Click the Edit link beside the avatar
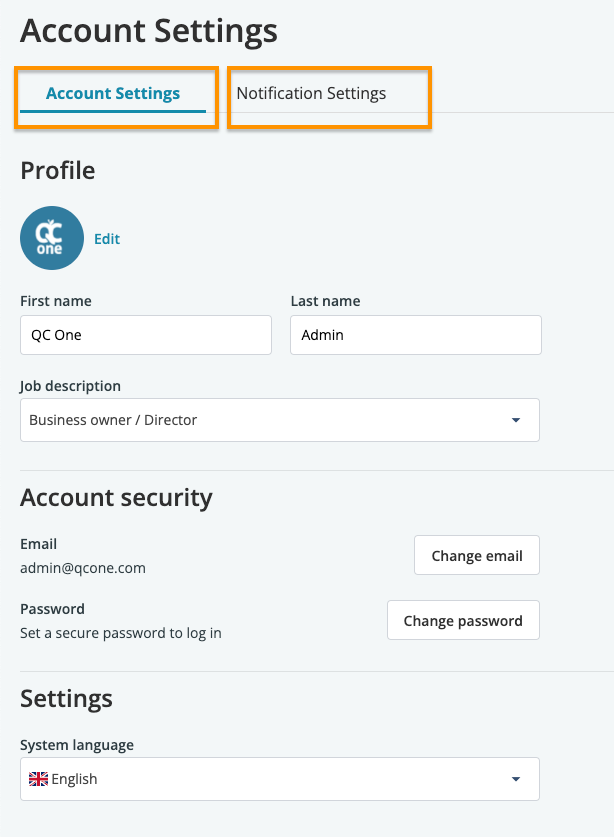The width and height of the screenshot is (614, 837). coord(107,239)
